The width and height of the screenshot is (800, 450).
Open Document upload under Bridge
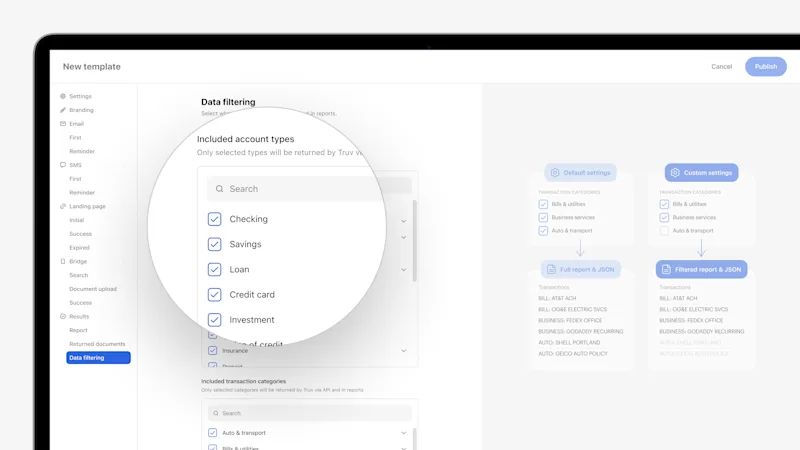(93, 289)
